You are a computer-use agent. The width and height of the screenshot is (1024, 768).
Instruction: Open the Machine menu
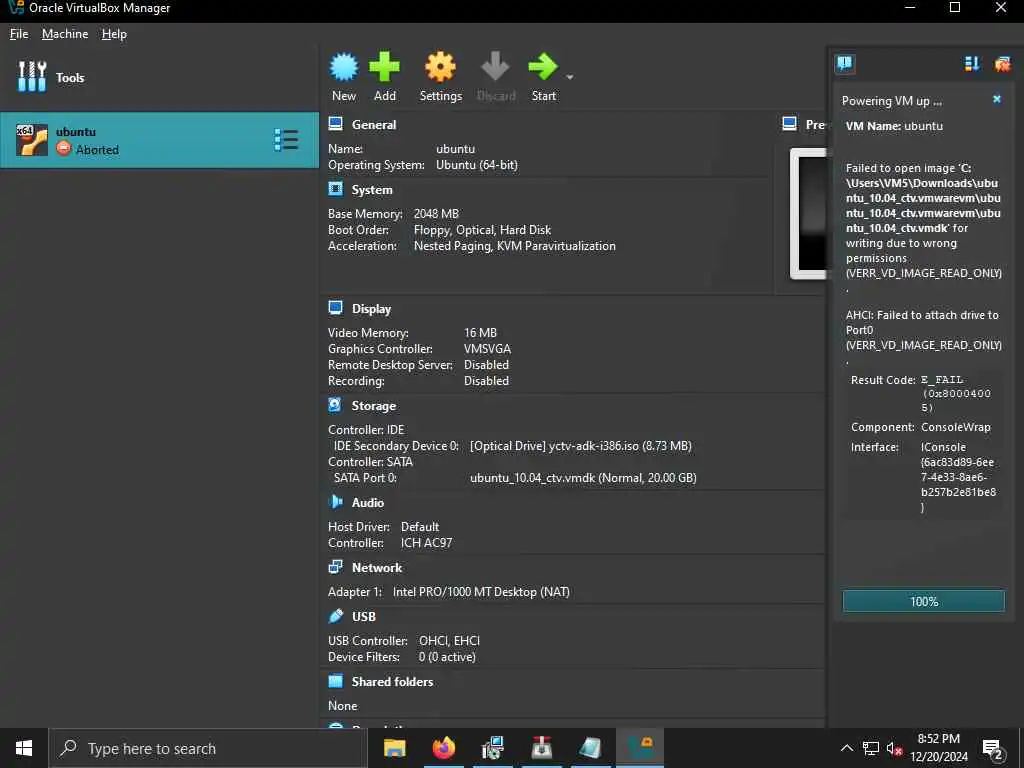pos(65,34)
